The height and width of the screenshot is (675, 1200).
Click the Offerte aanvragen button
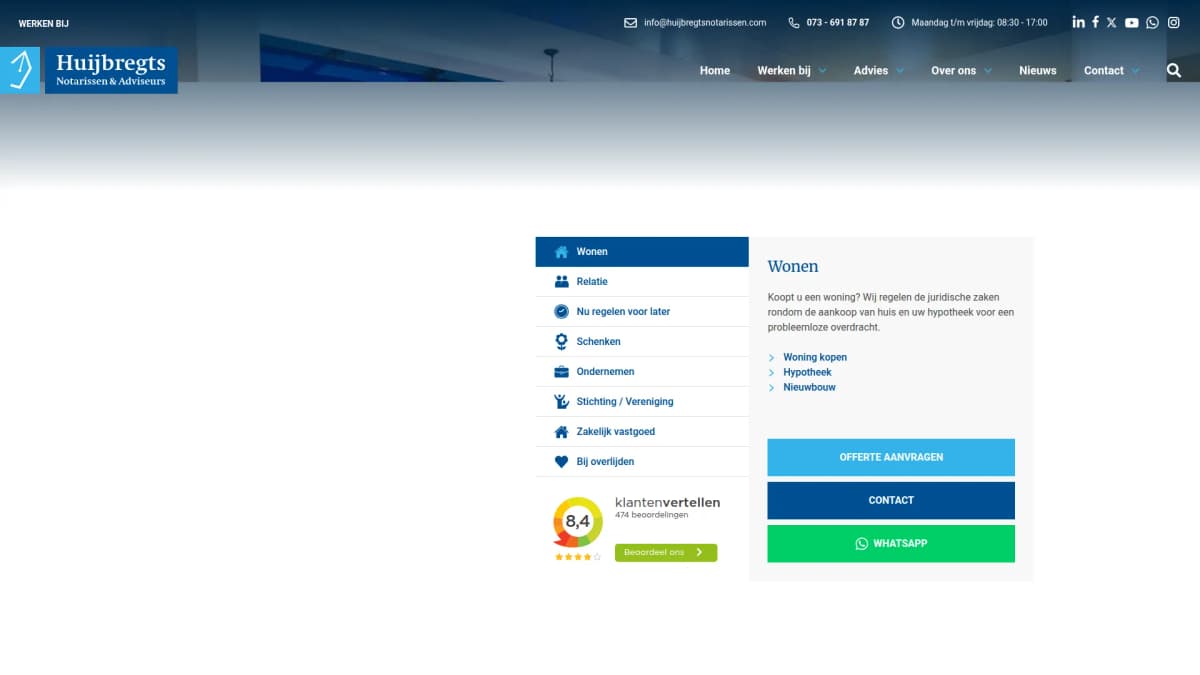tap(890, 457)
